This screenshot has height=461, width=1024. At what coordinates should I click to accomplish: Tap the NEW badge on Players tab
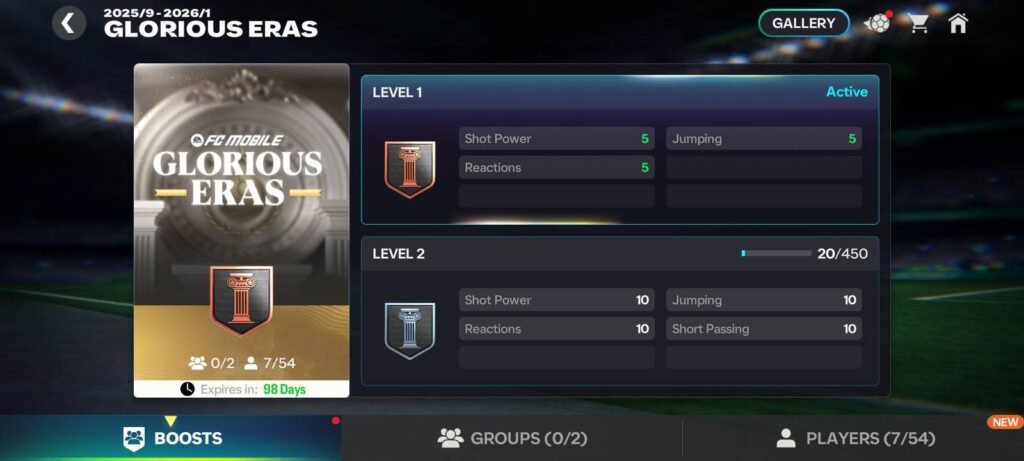pyautogui.click(x=1004, y=422)
